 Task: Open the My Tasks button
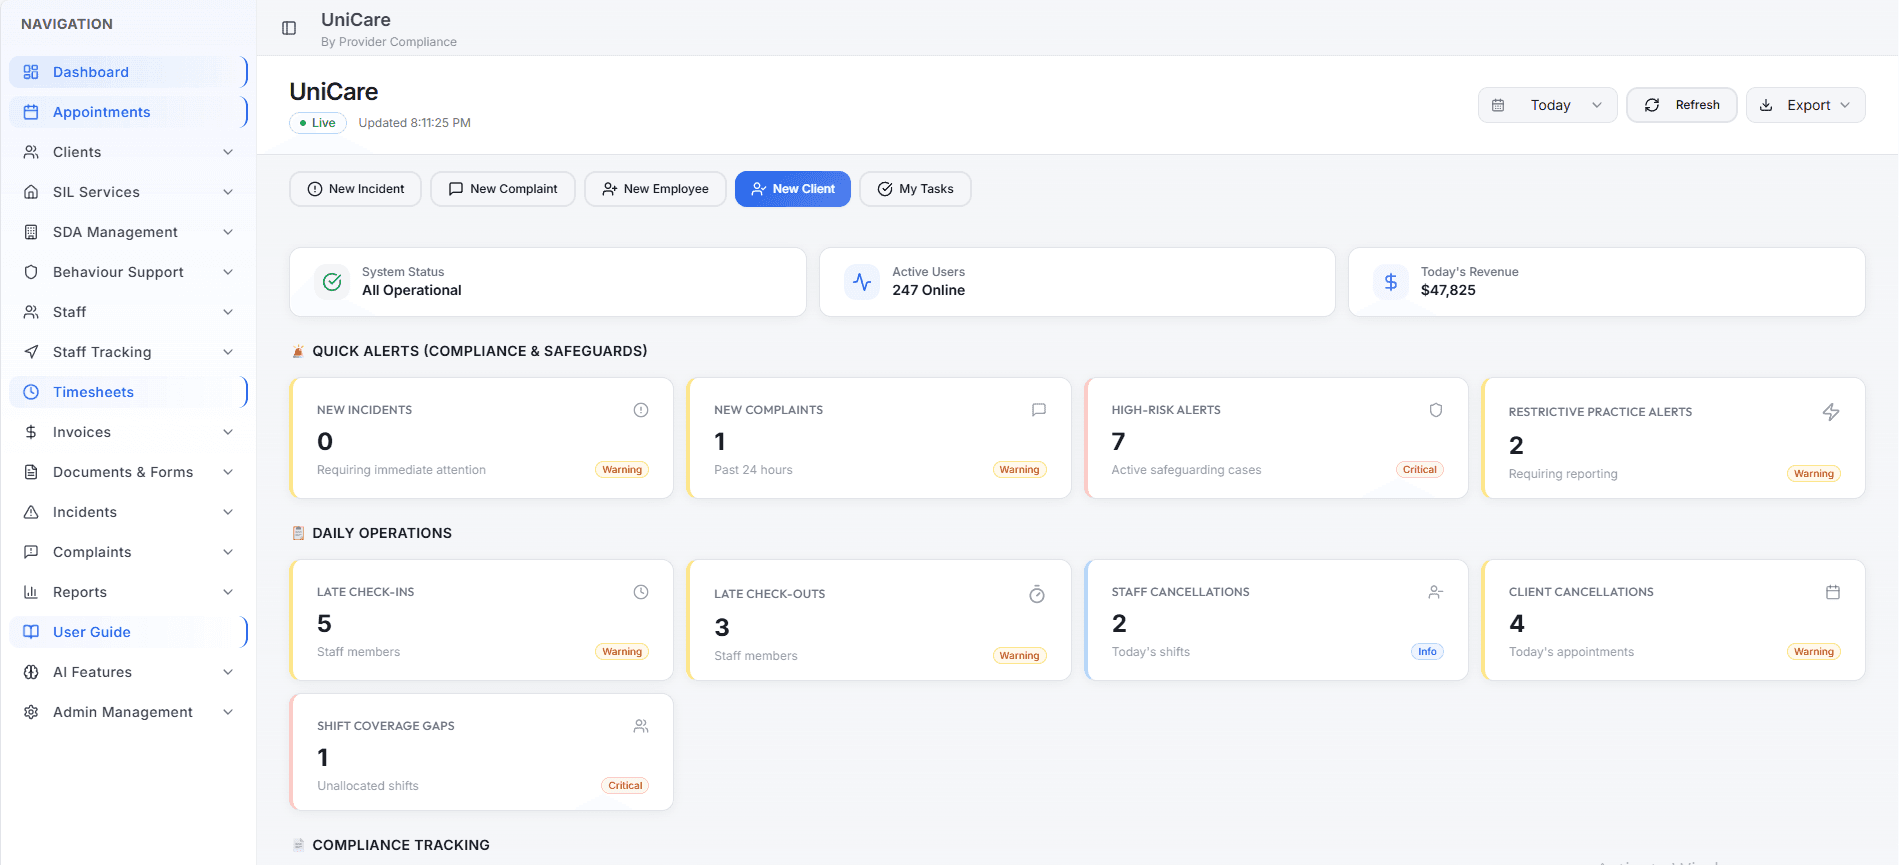coord(915,189)
